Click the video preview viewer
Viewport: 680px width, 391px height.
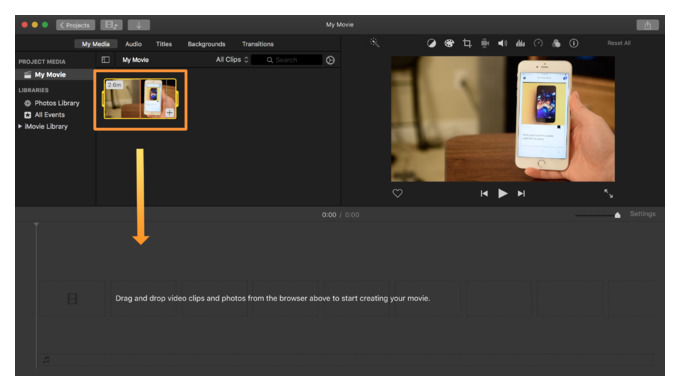coord(503,119)
